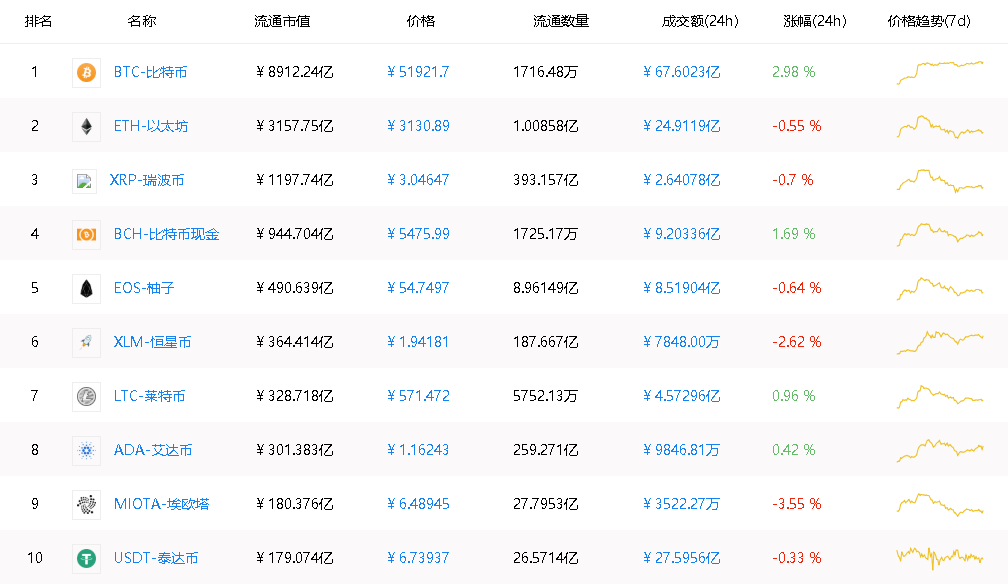Open USDT 7-day price trend chart
Viewport: 1008px width, 584px height.
(940, 557)
